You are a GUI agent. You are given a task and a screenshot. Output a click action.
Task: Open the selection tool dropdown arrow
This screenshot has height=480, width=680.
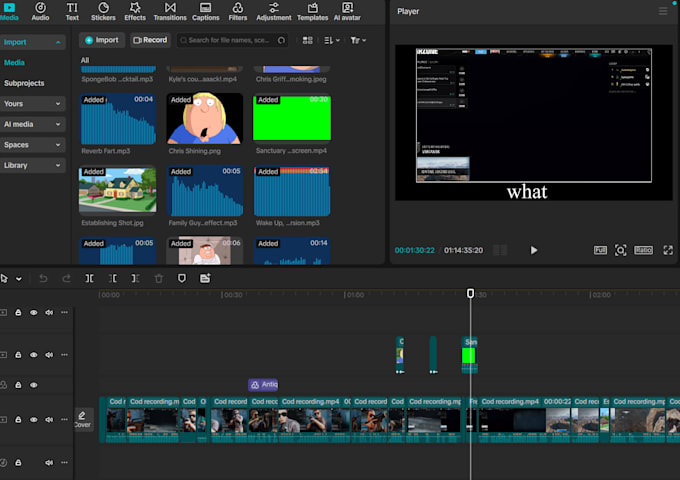pyautogui.click(x=19, y=279)
